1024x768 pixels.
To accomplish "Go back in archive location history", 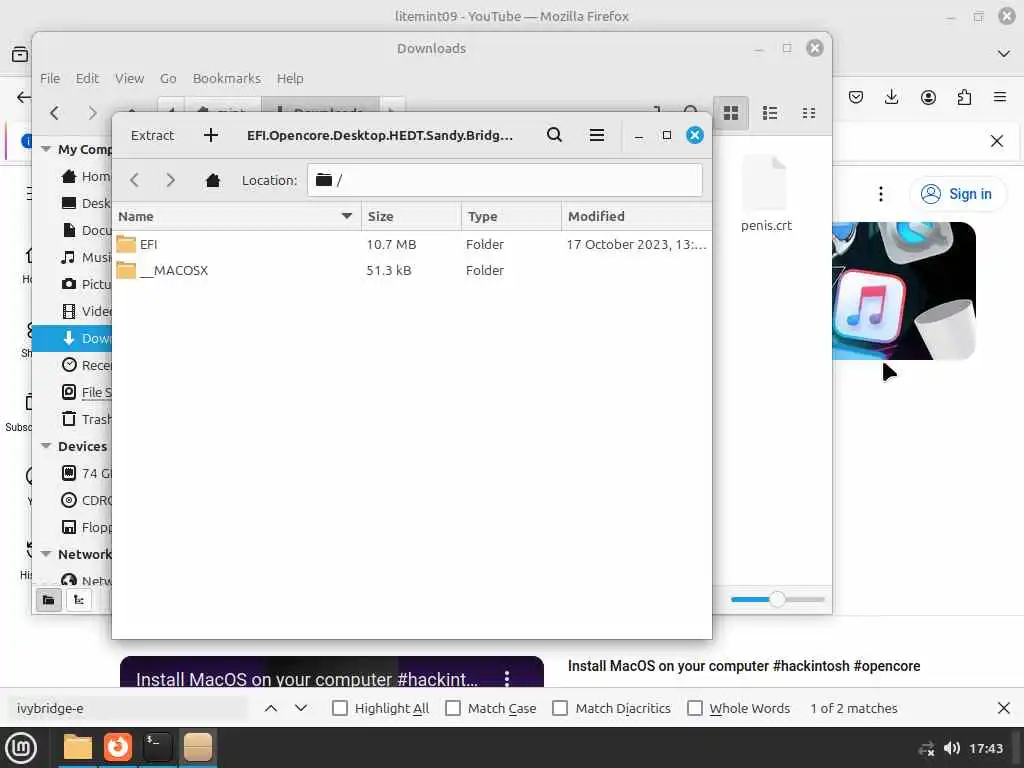I will (x=135, y=180).
